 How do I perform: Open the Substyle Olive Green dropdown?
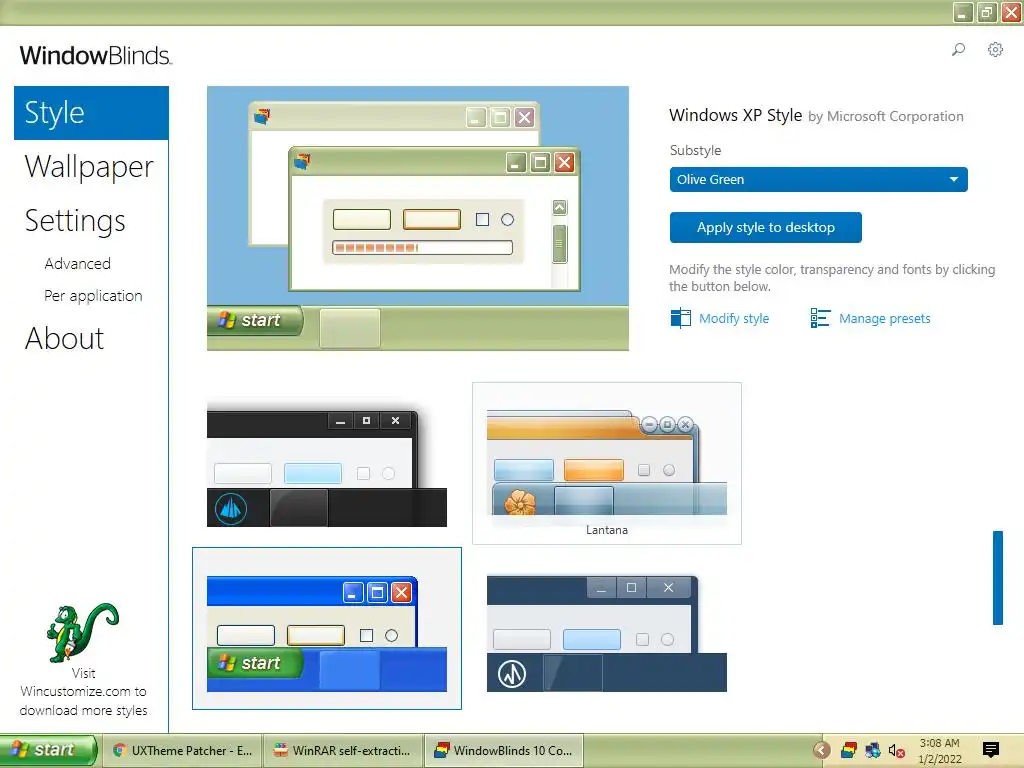click(818, 180)
